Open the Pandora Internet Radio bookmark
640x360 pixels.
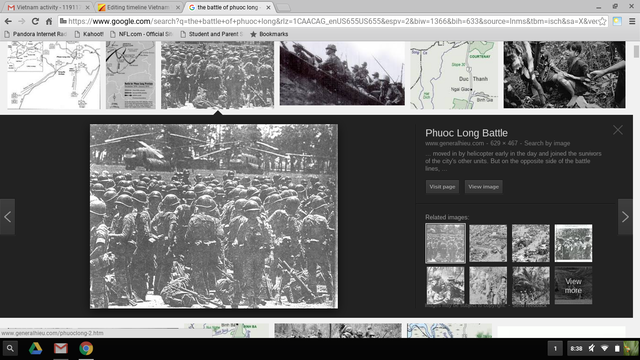point(36,34)
